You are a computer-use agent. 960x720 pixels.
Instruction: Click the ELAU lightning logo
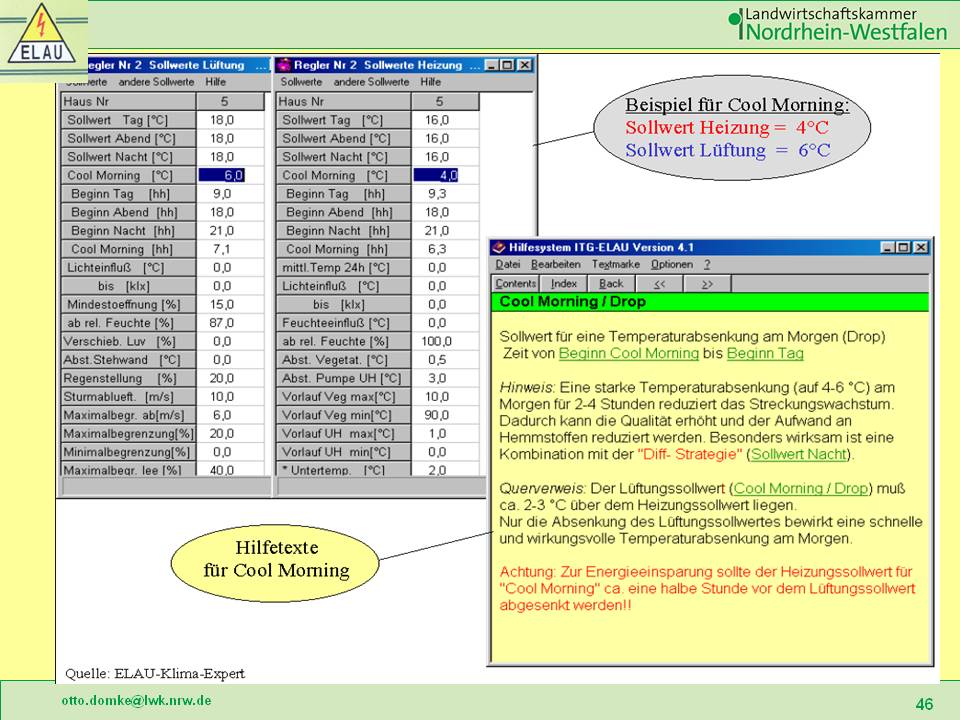point(43,38)
